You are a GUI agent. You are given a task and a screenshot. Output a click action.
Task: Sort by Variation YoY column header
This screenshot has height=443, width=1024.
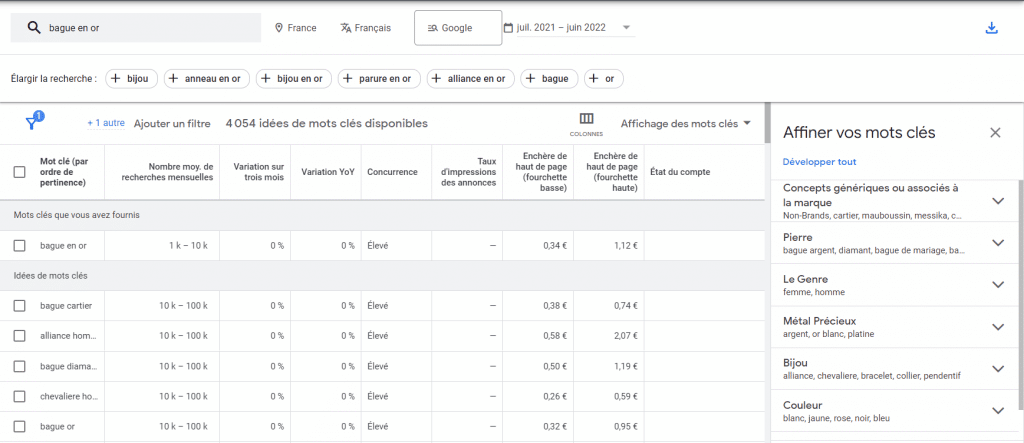[328, 172]
